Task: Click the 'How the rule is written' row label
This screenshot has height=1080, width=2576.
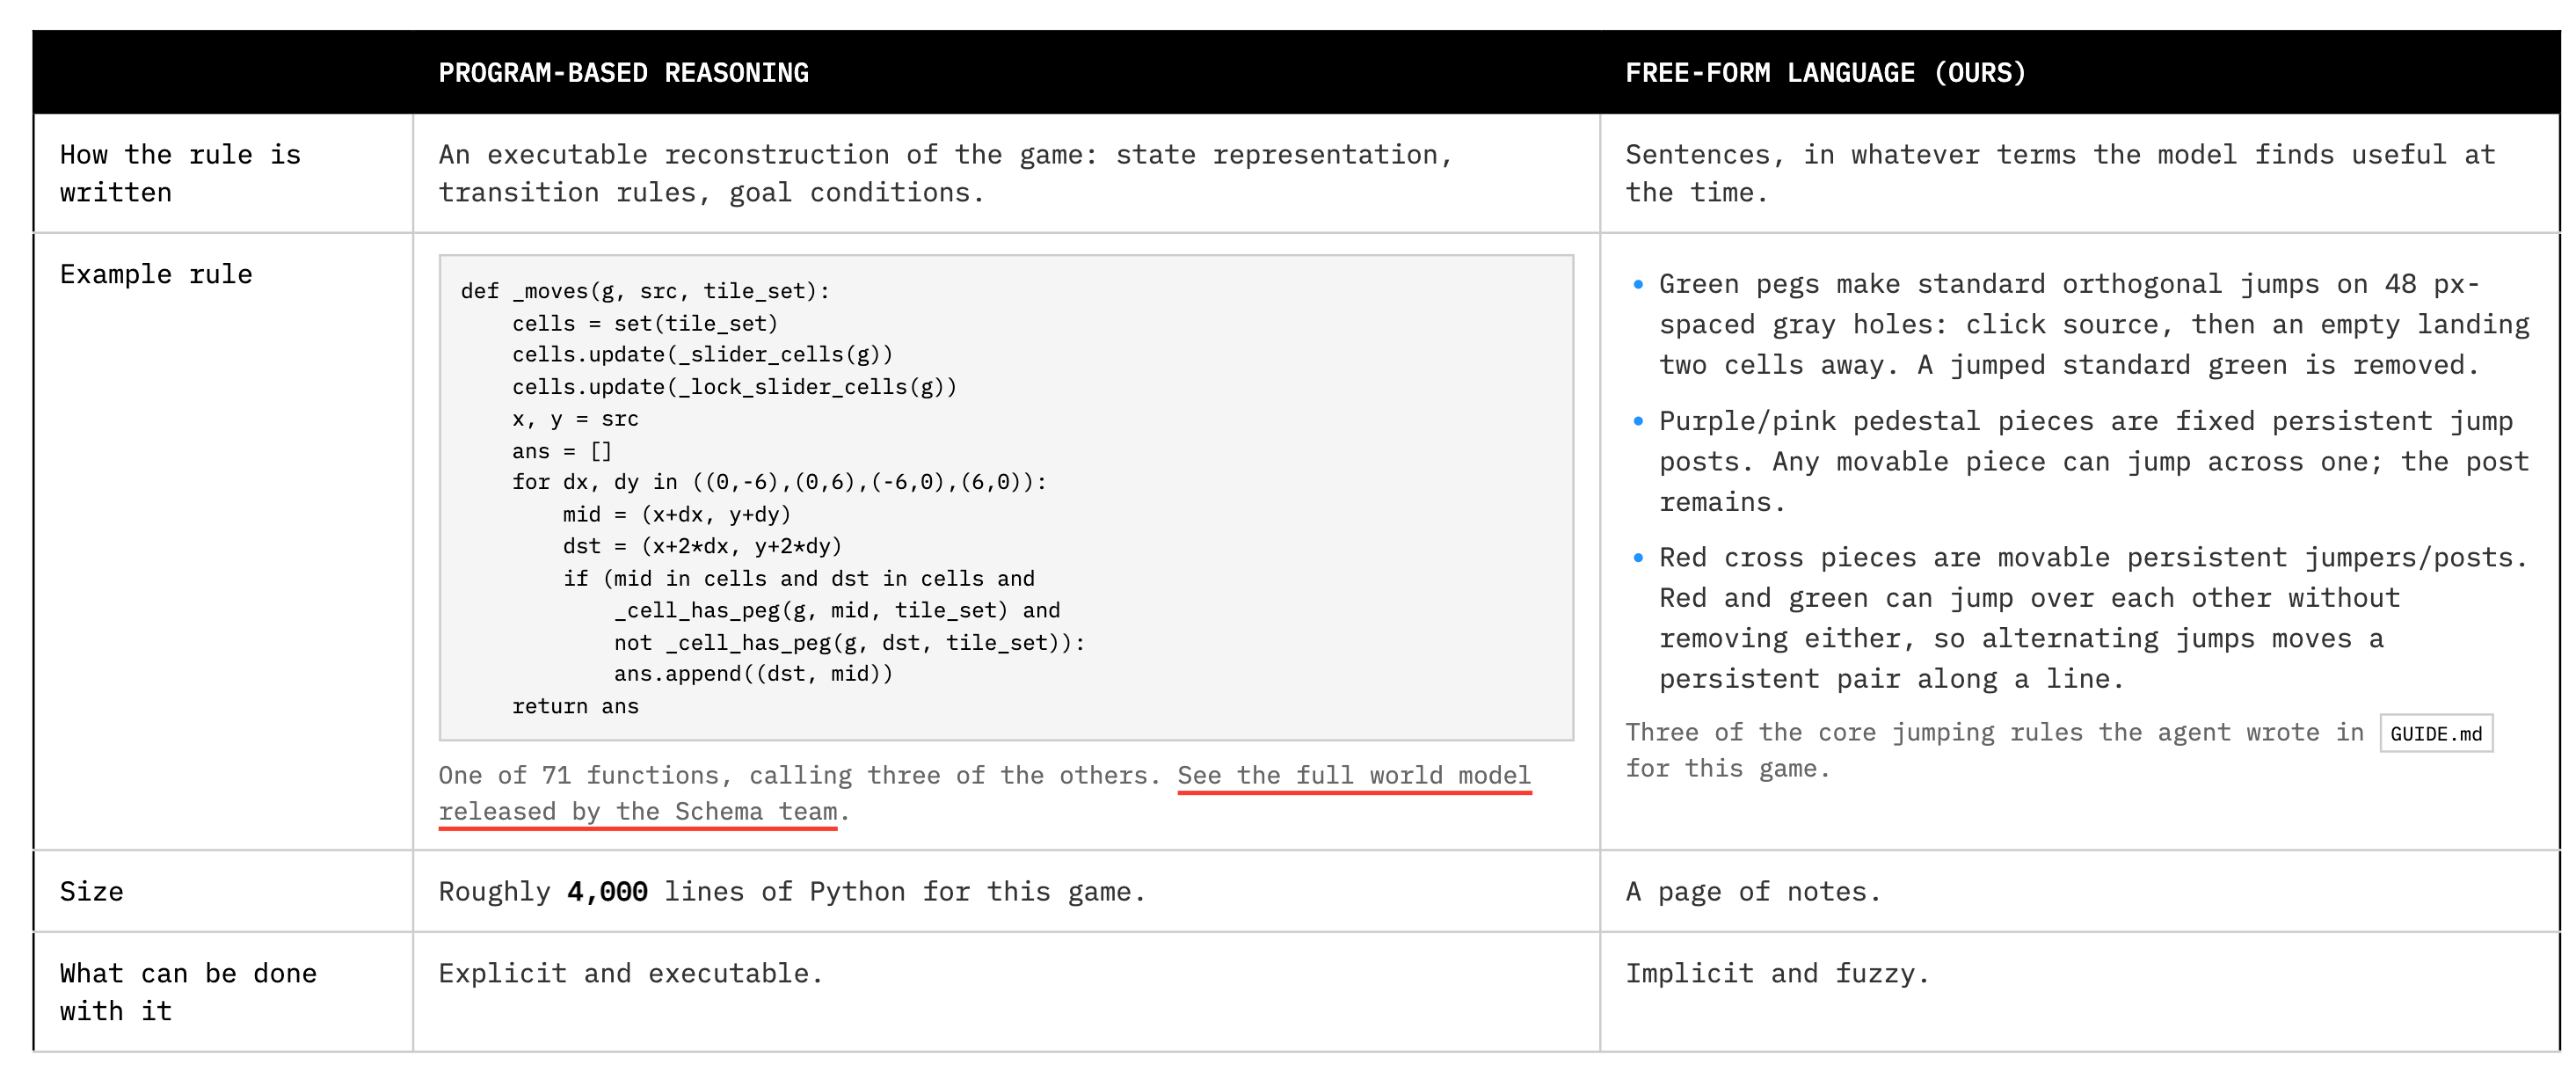Action: coord(180,173)
